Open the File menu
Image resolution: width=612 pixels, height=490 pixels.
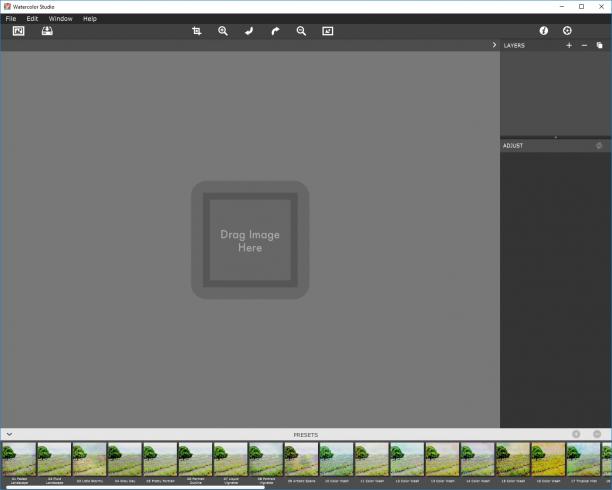[11, 19]
